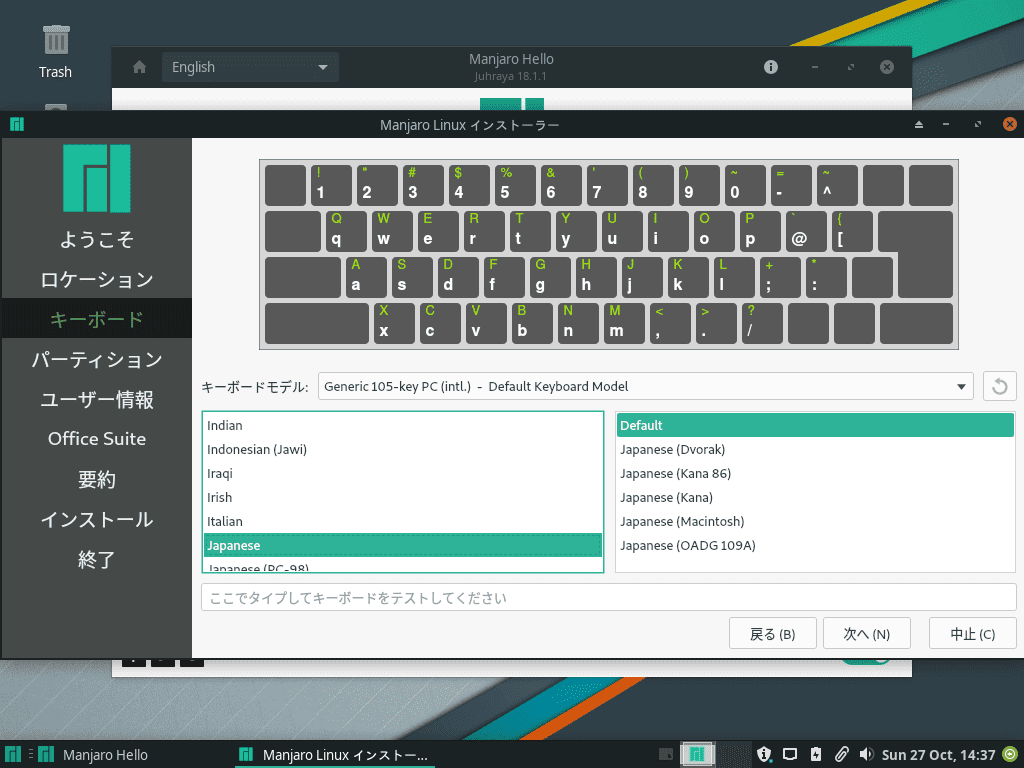Open the English language selector in Manjaro Hello

pos(250,67)
